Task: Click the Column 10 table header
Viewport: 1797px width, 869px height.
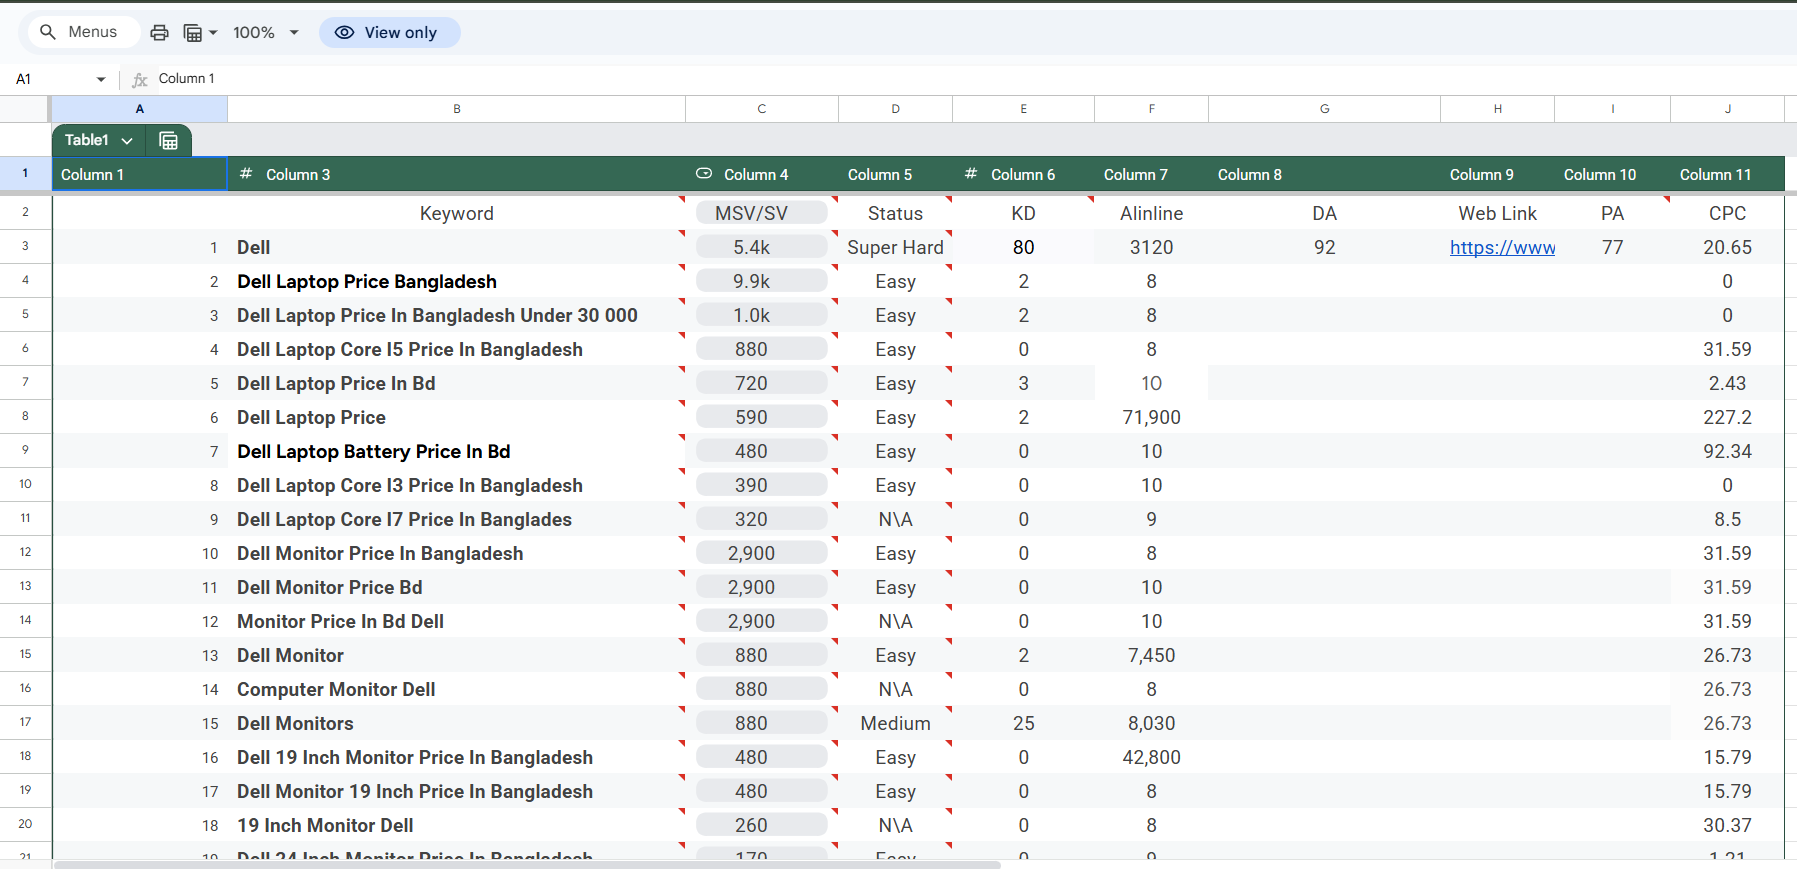Action: click(1613, 174)
